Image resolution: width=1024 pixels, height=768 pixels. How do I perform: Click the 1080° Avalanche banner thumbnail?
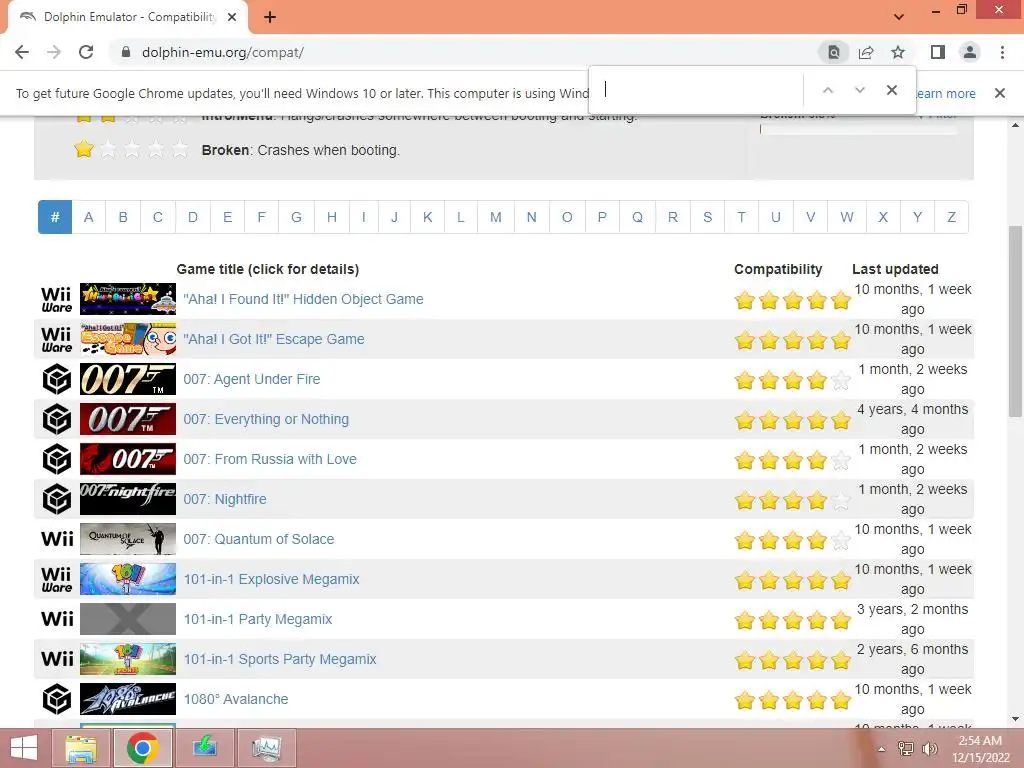tap(128, 699)
